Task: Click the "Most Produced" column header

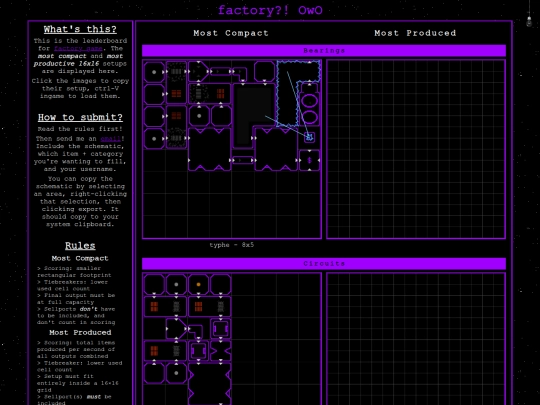Action: (x=415, y=33)
